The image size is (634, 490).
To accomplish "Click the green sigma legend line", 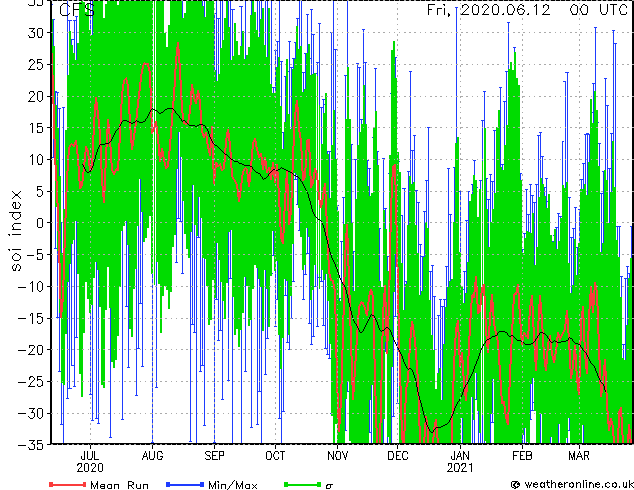I will (303, 484).
